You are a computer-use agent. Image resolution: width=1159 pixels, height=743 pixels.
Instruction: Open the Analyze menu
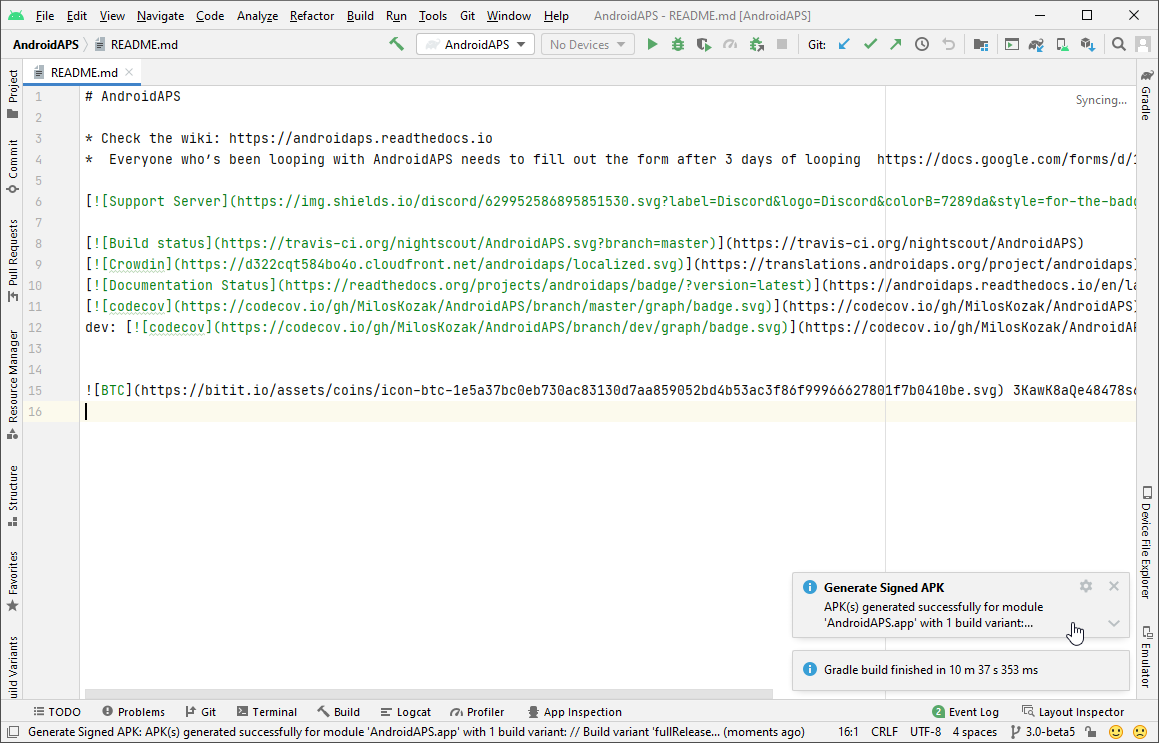coord(257,16)
